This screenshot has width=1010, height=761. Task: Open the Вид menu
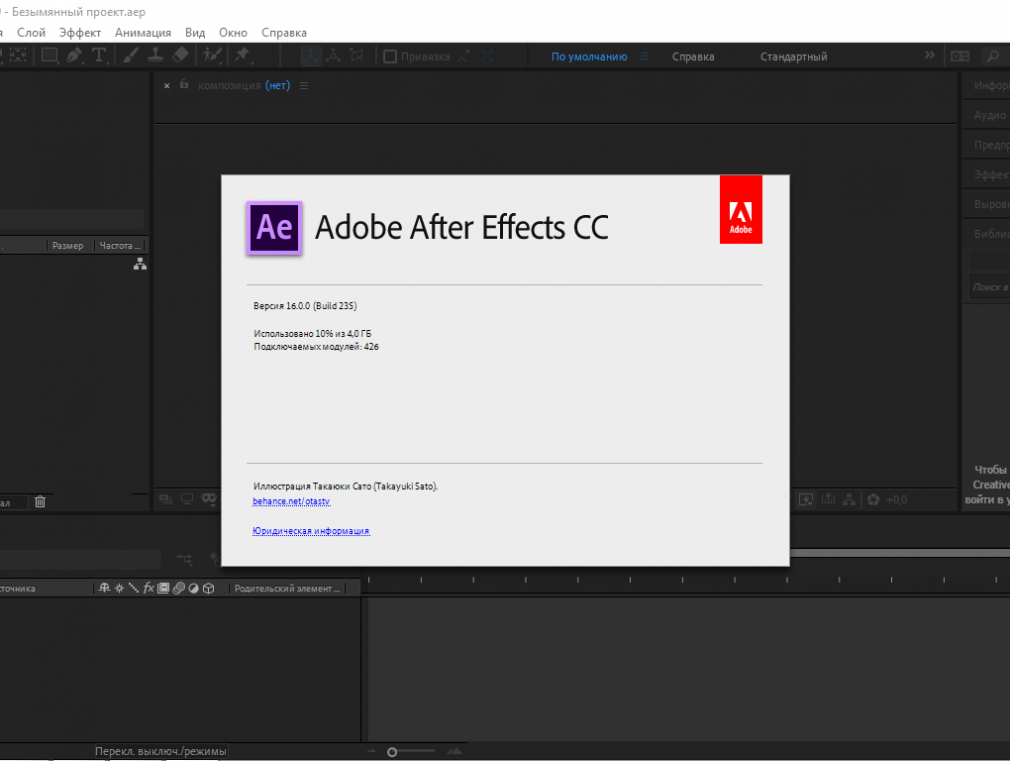click(195, 32)
